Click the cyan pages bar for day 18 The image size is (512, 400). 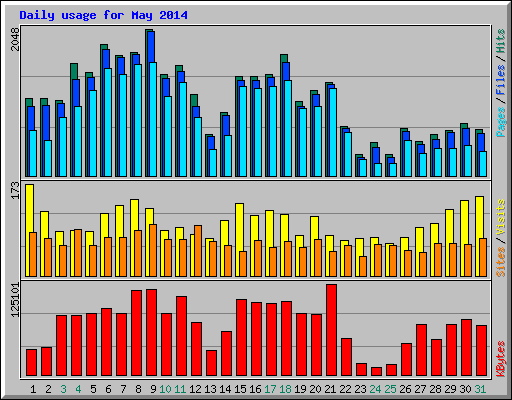pos(288,128)
